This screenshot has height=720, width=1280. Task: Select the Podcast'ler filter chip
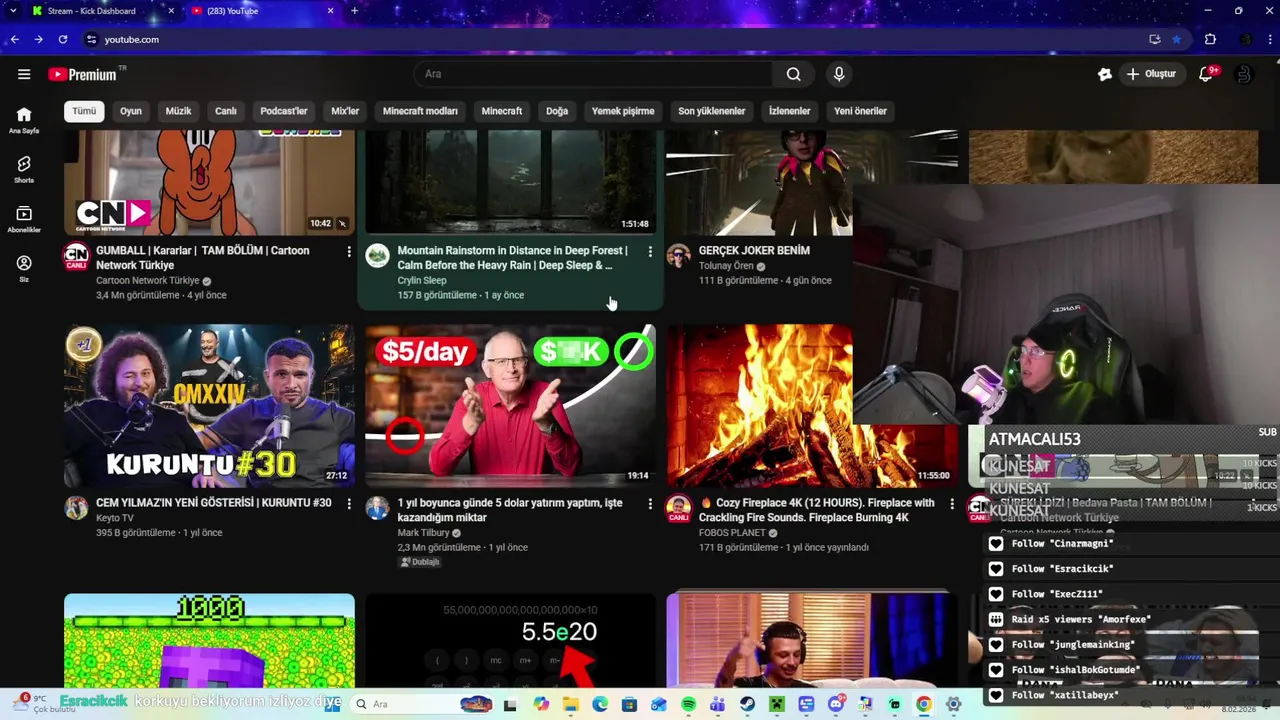(x=284, y=111)
